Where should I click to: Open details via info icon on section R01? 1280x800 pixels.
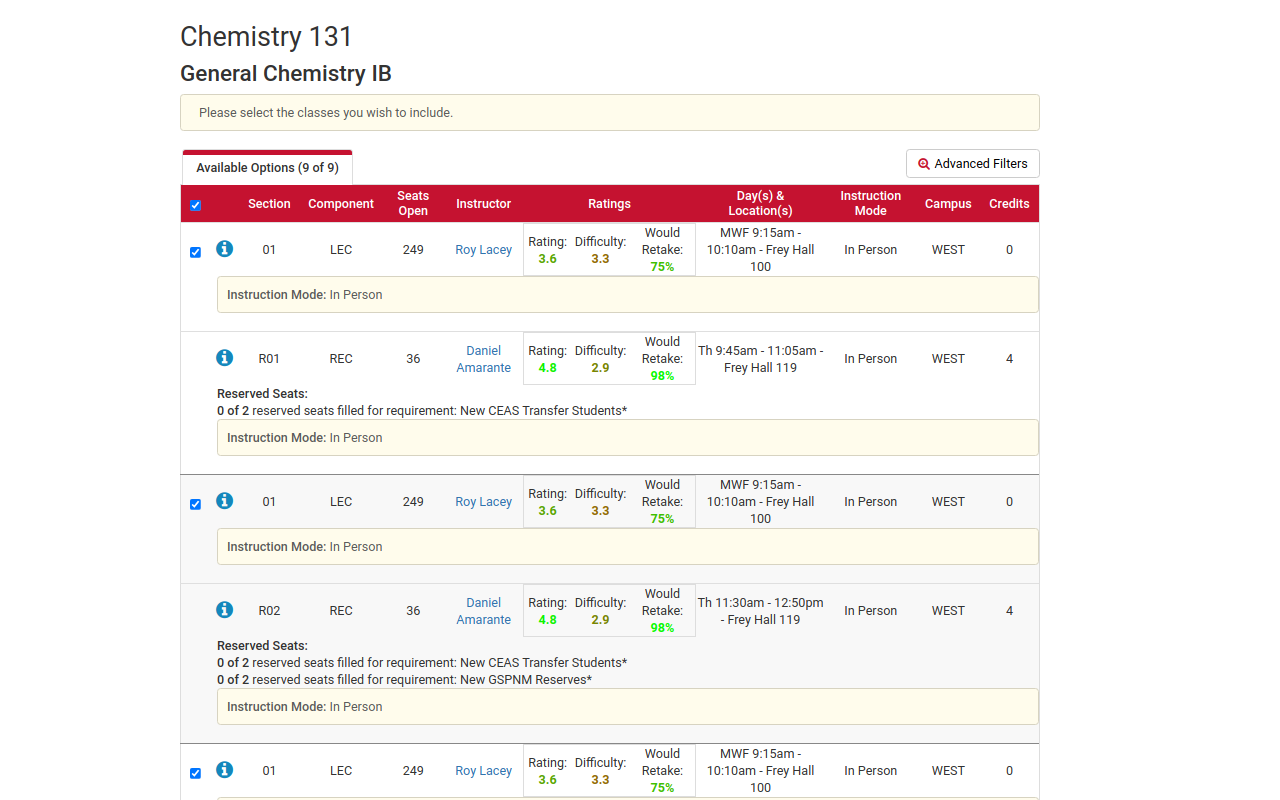click(x=224, y=357)
